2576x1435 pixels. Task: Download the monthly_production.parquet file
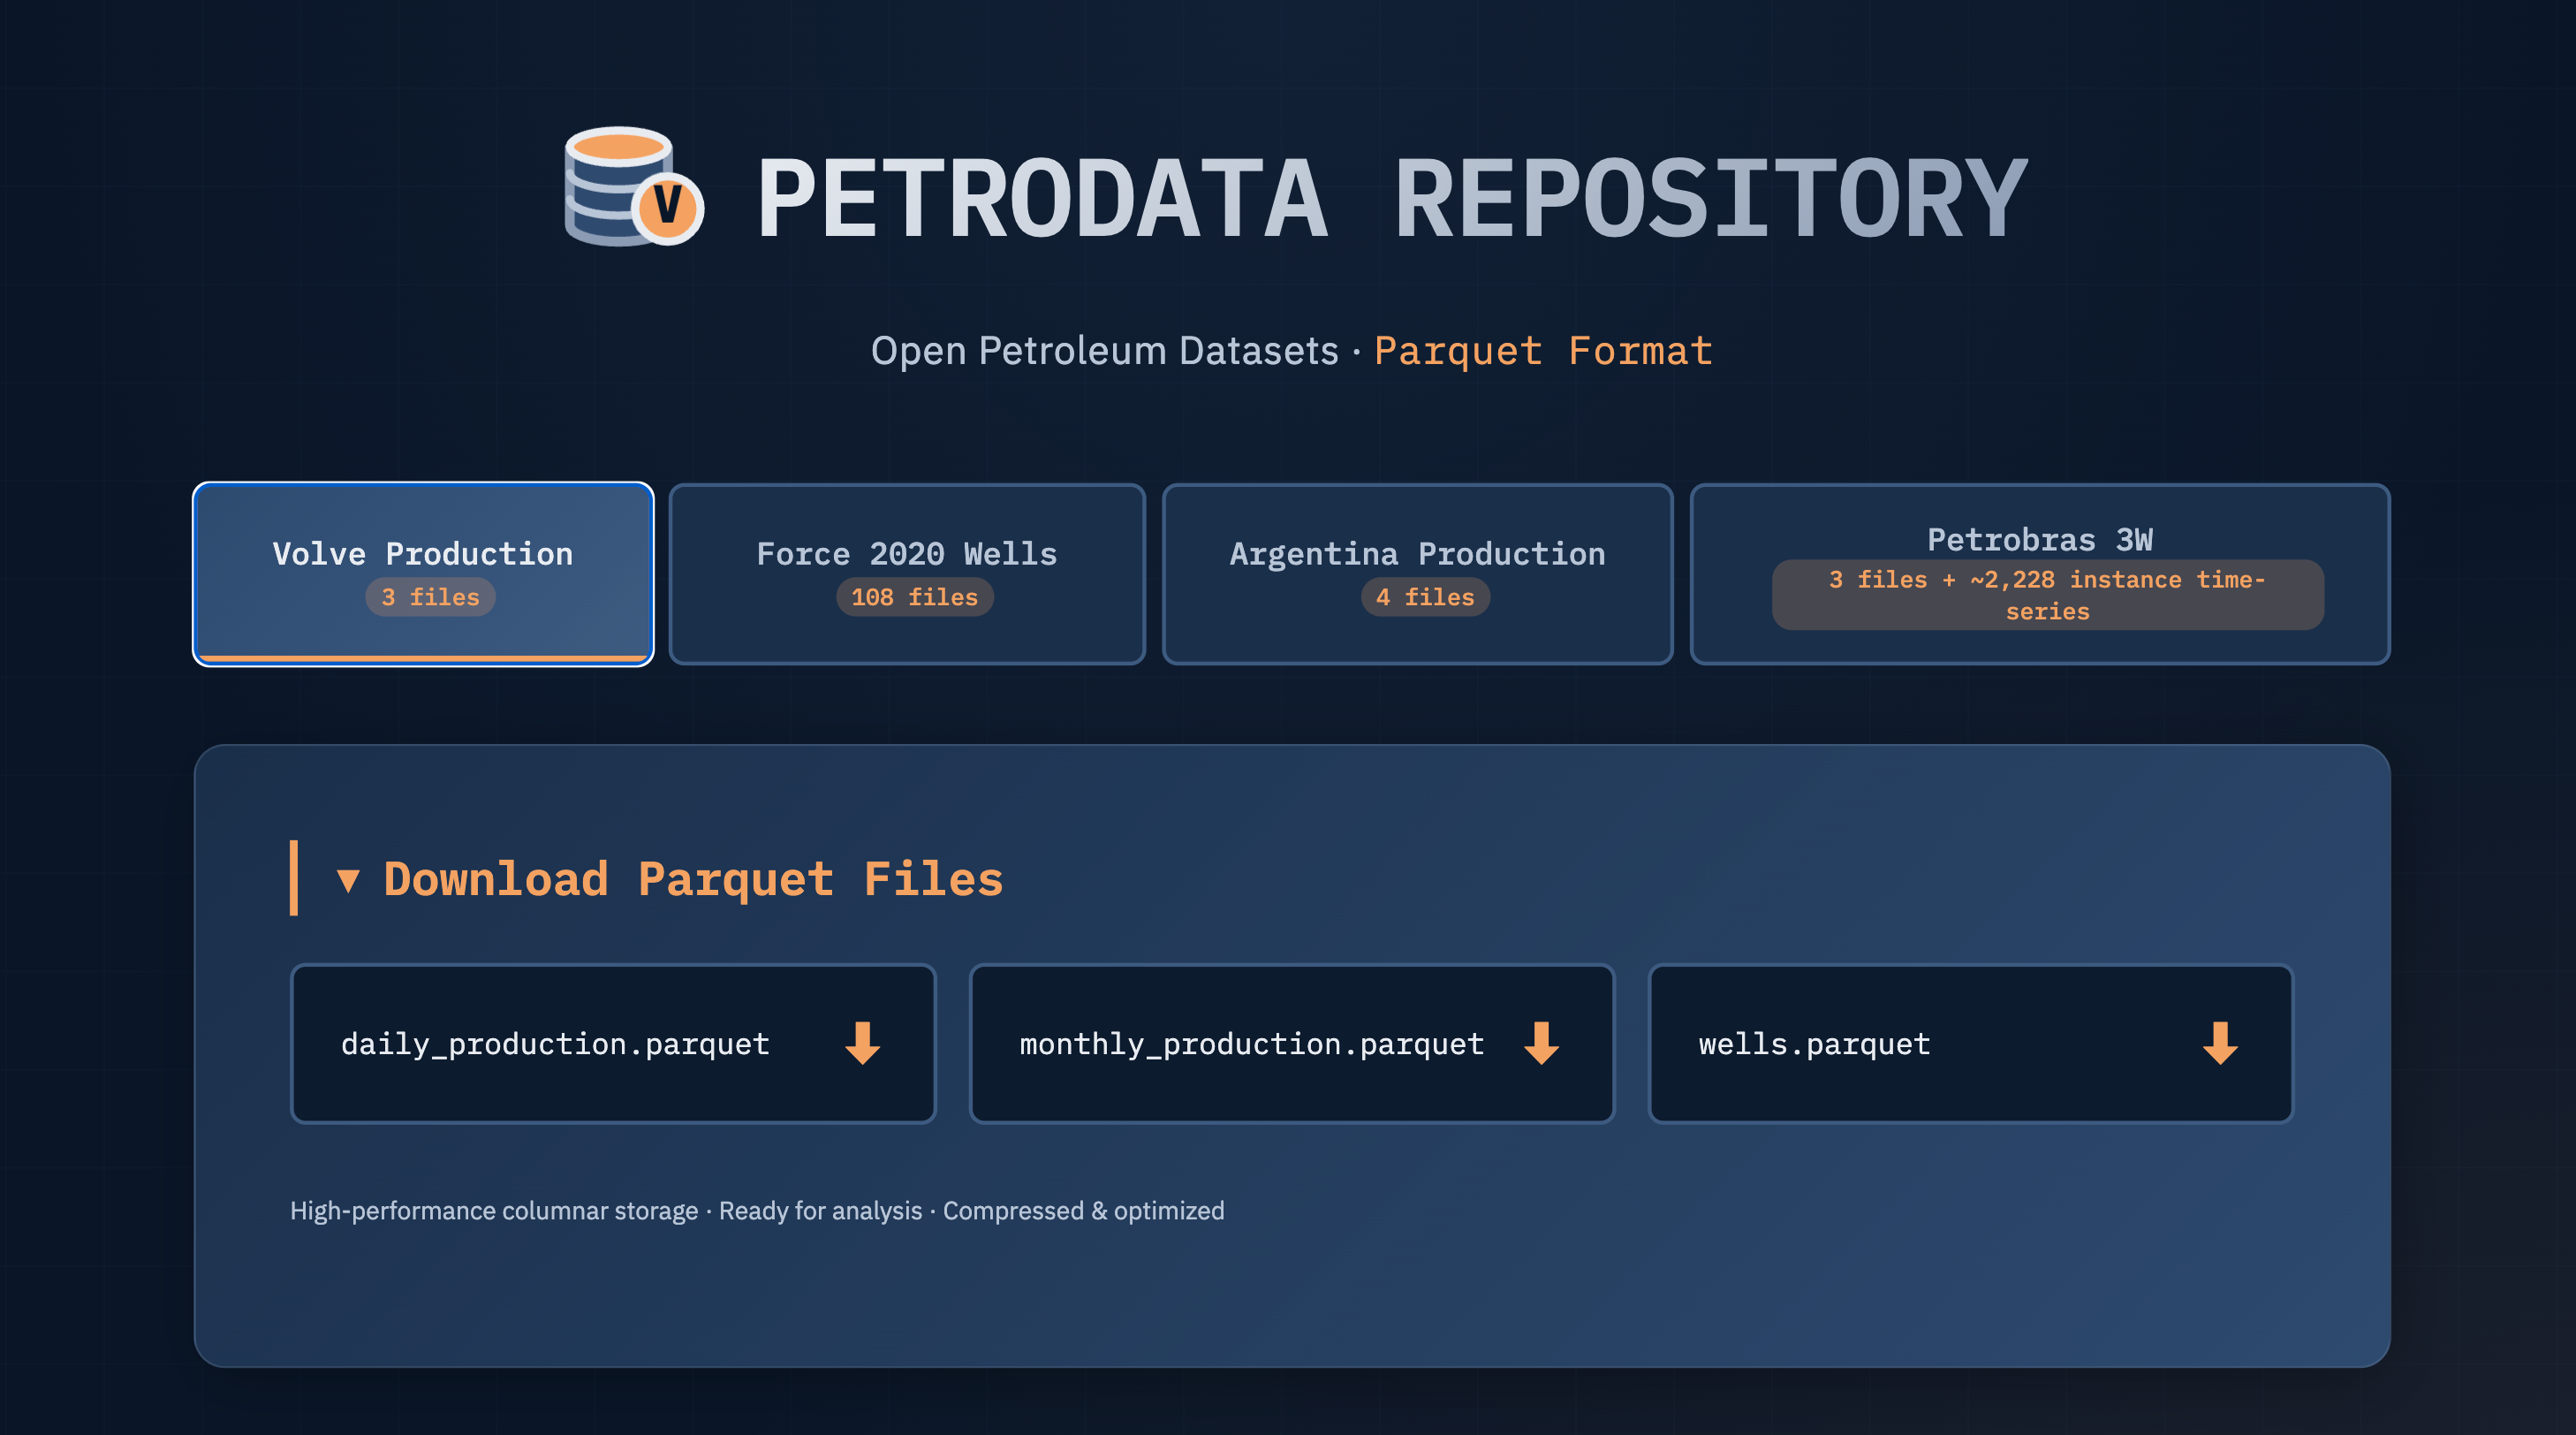1292,1043
